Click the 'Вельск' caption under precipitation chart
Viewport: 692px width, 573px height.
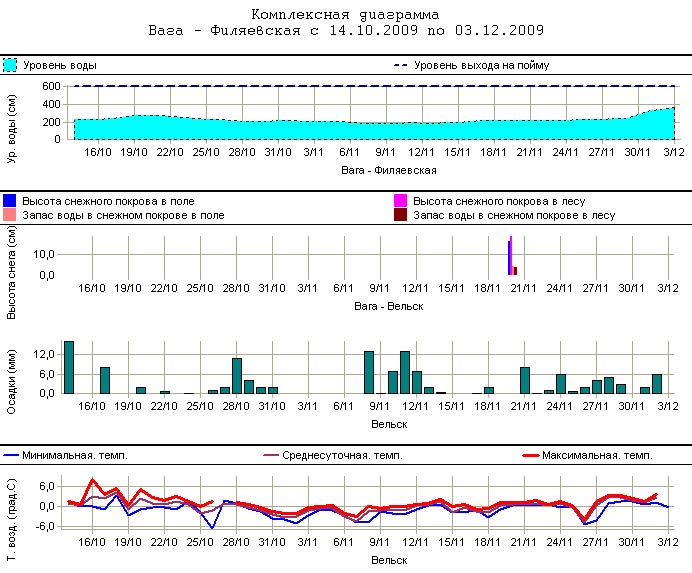pos(387,423)
